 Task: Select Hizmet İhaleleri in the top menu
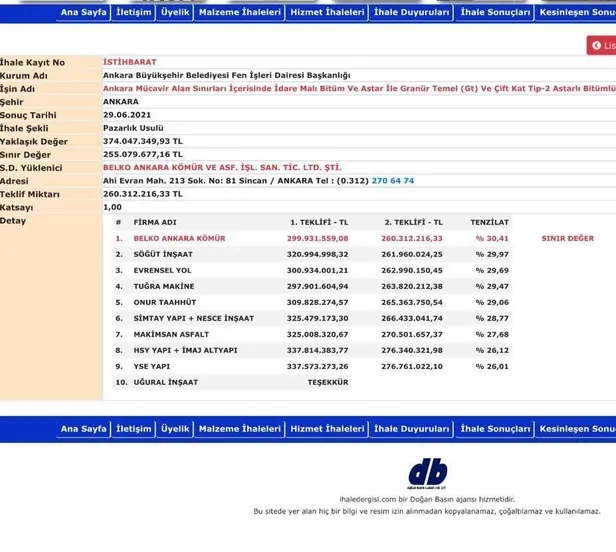[326, 12]
